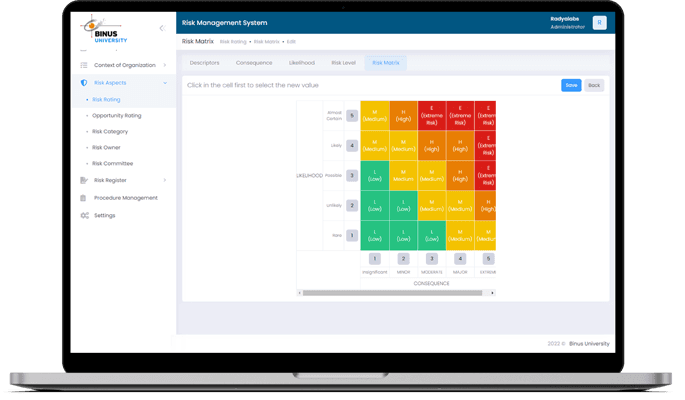The image size is (685, 400).
Task: Collapse the sidebar with double-chevron icon
Action: [162, 28]
